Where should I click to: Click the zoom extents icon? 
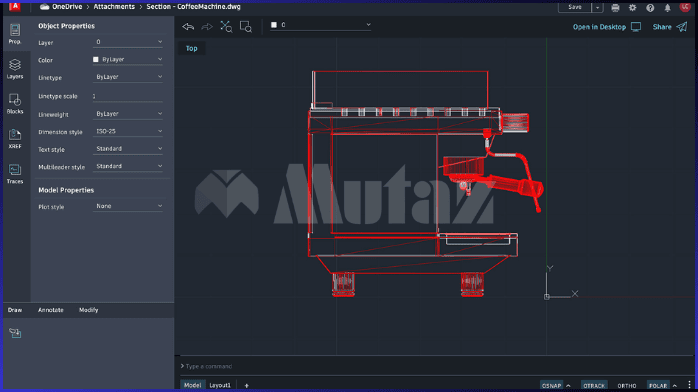click(x=226, y=27)
